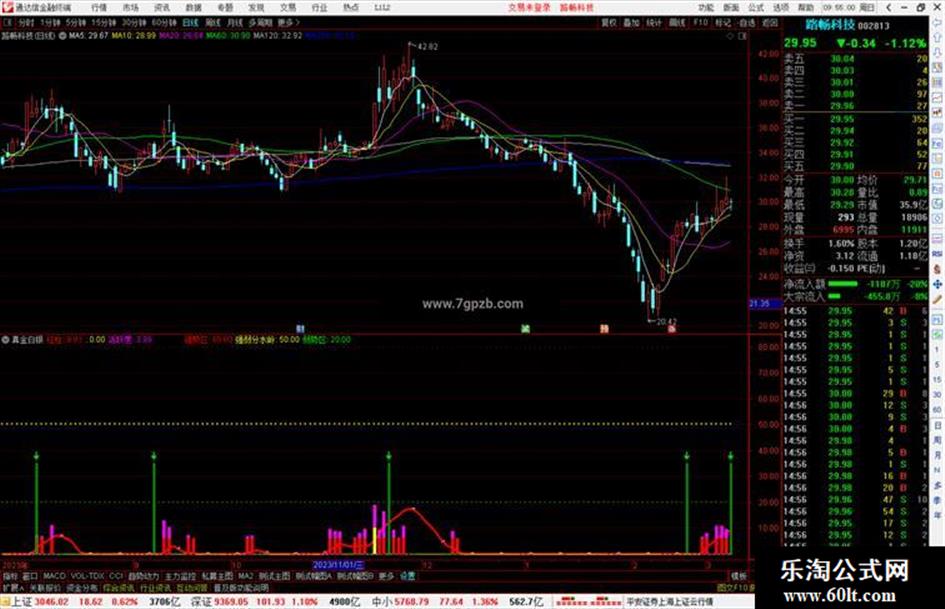Switch to the 指标 (indicators) tab
This screenshot has width=945, height=609.
coord(10,576)
